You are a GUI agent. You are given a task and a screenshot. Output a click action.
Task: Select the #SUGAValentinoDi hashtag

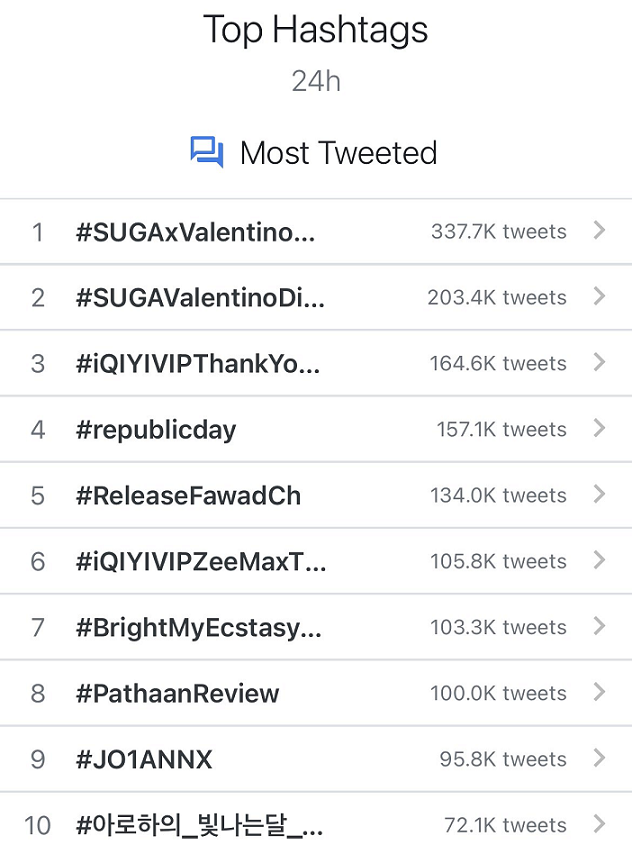coord(200,298)
